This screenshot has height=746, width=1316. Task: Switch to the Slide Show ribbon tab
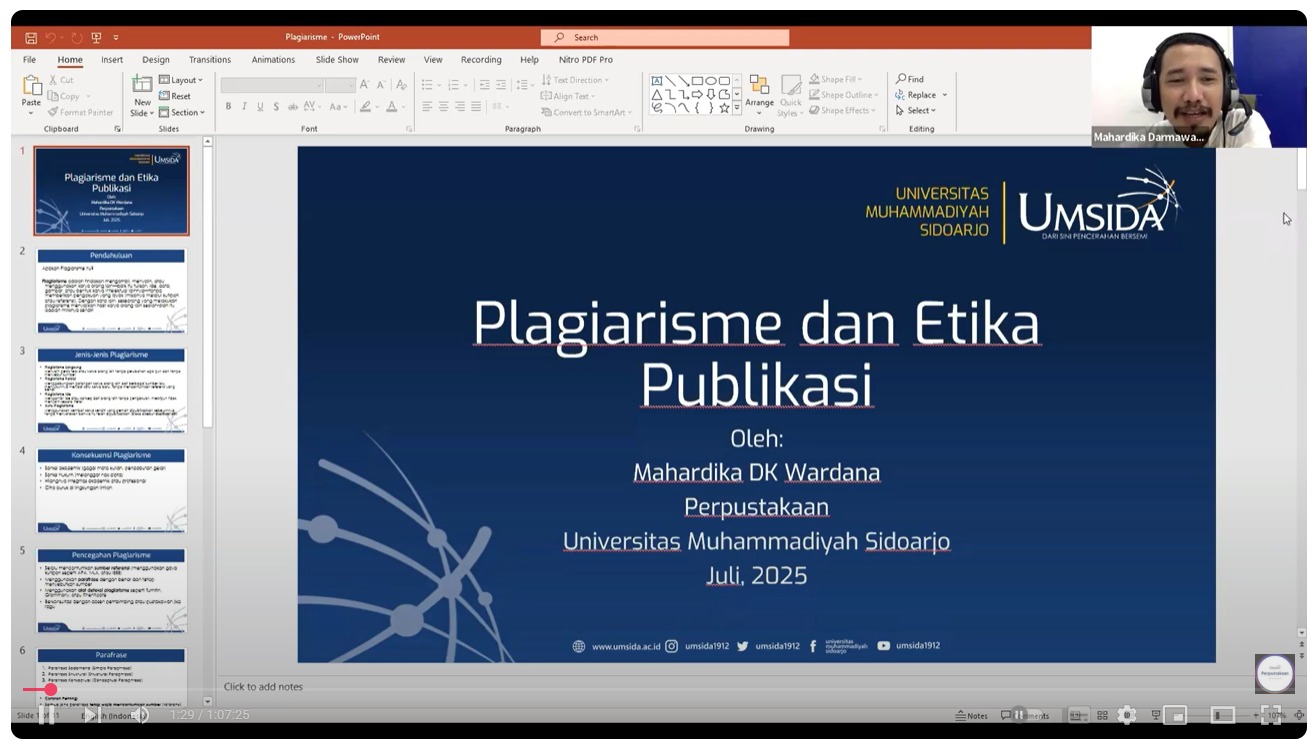pyautogui.click(x=337, y=60)
